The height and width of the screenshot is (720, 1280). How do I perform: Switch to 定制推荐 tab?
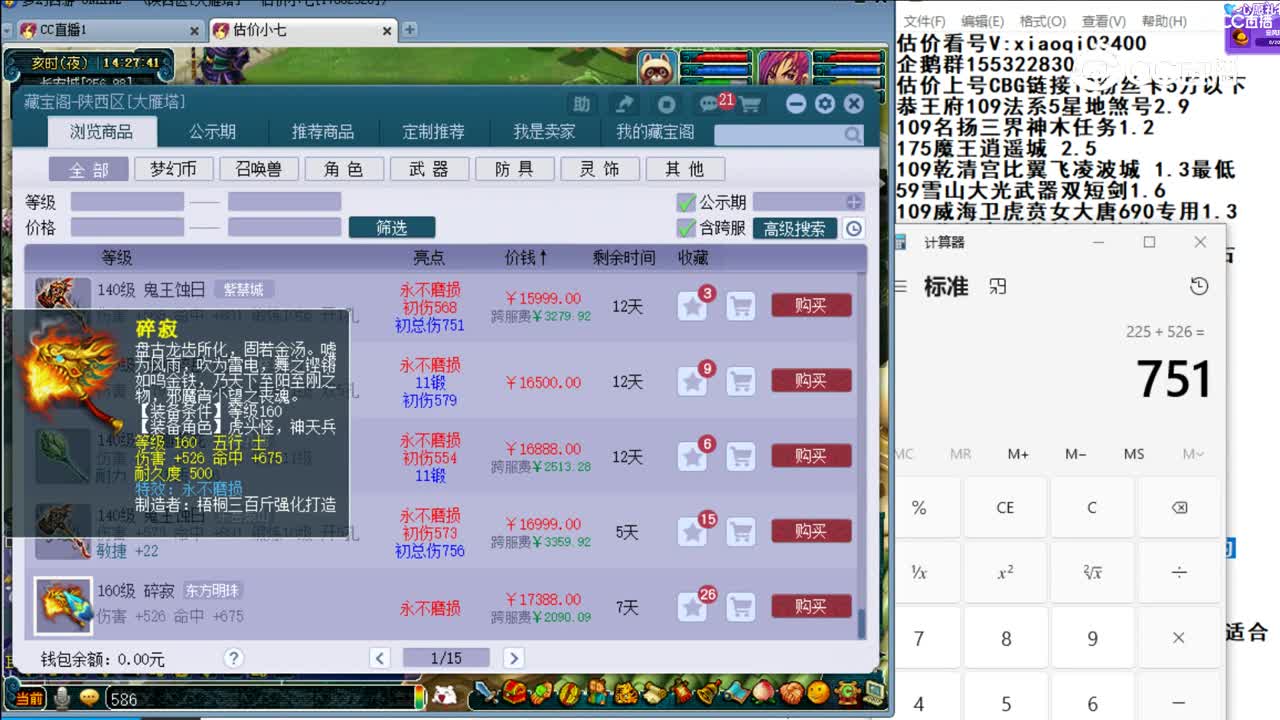point(433,132)
